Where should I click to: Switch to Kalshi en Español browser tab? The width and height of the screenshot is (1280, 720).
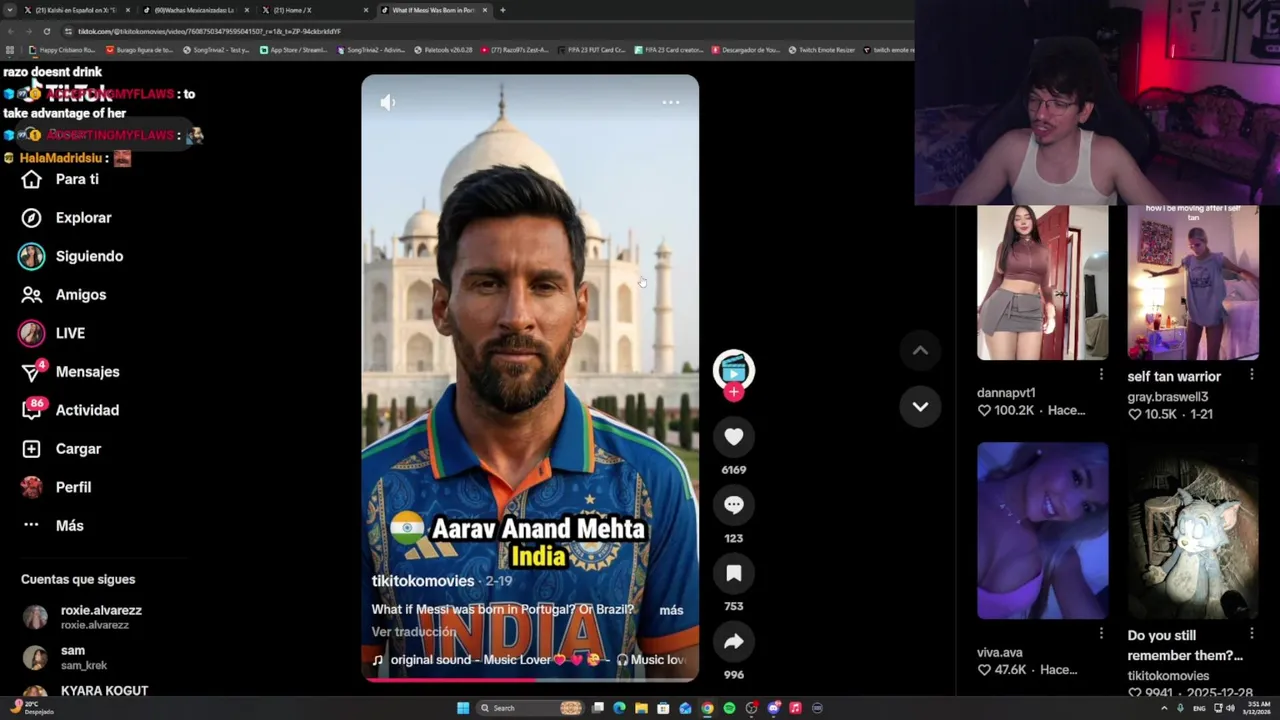[76, 10]
